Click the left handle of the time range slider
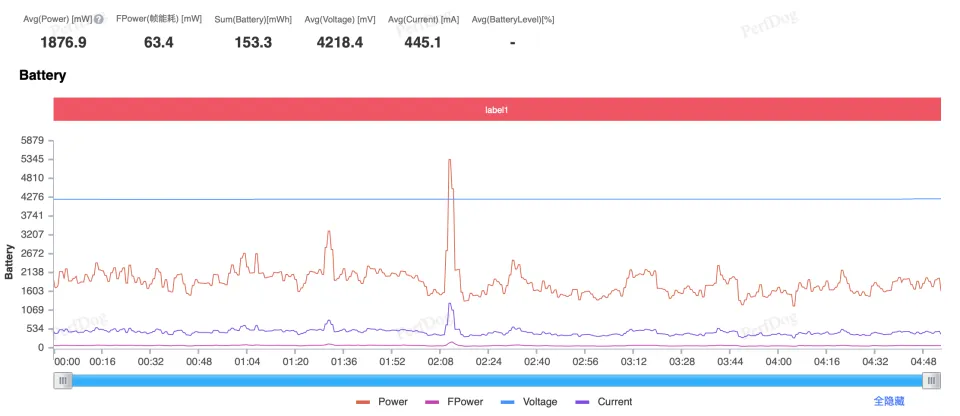Viewport: 960px width, 416px height. coord(64,380)
